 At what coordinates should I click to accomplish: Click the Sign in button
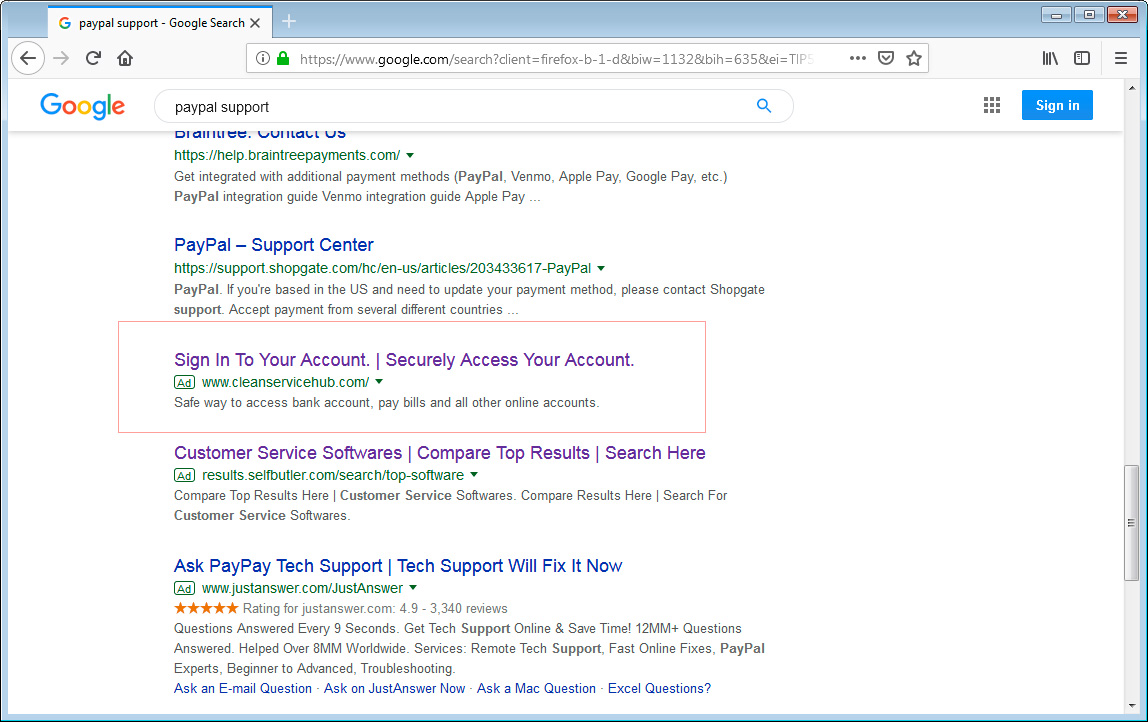(1057, 105)
